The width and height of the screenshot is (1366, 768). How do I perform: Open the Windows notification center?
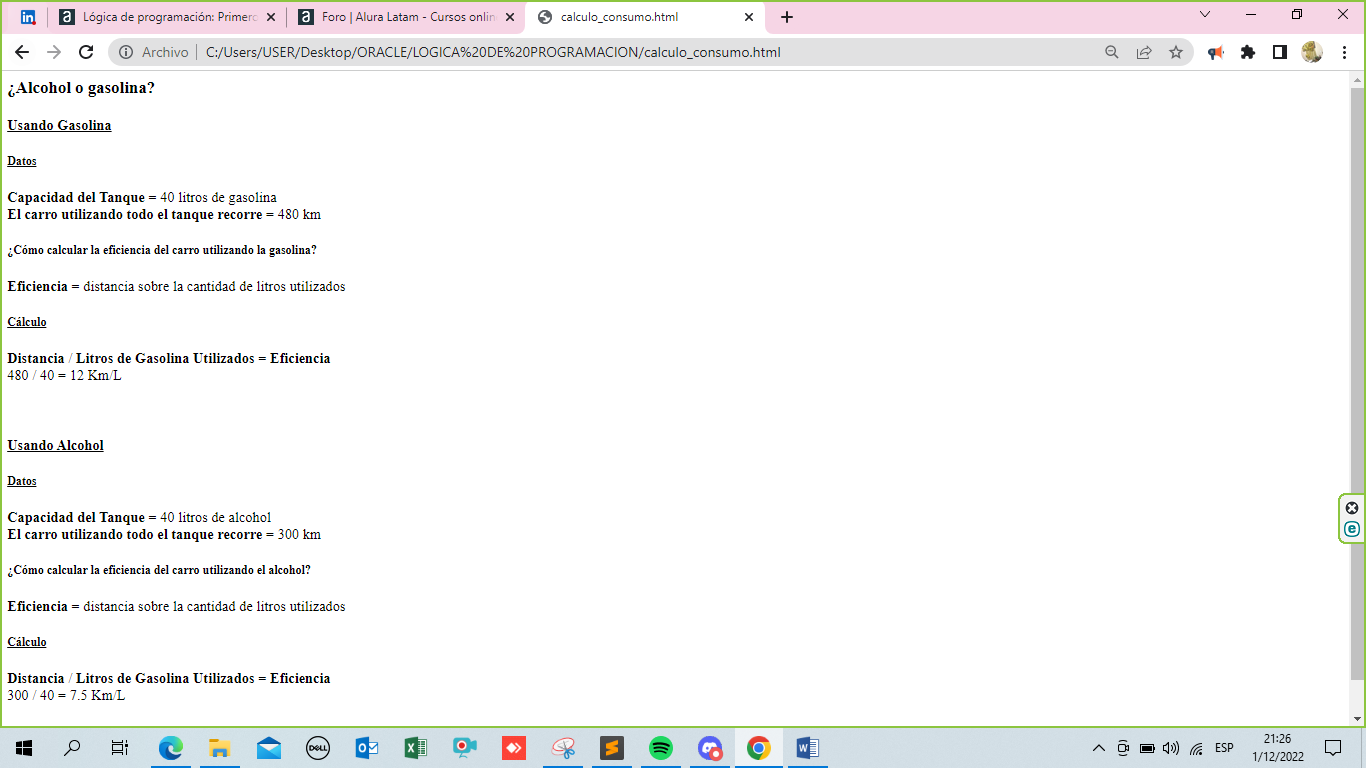[1332, 747]
